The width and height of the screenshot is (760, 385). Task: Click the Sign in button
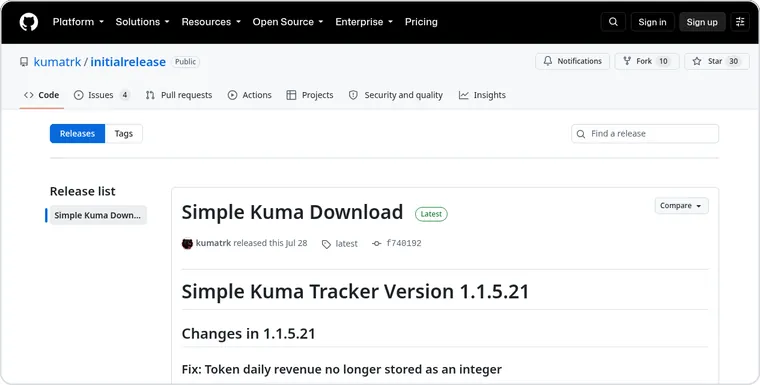652,22
